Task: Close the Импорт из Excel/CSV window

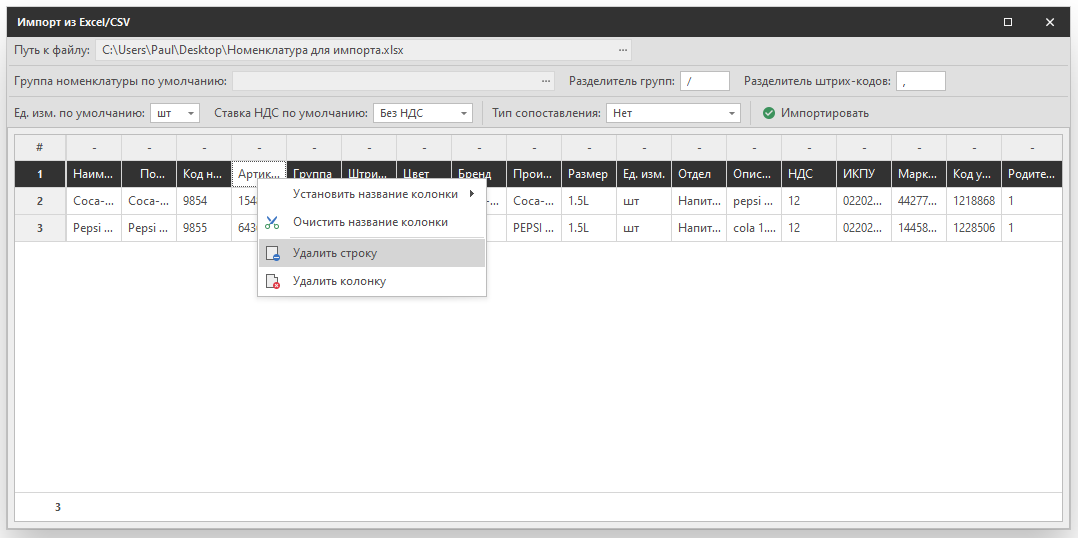Action: [x=1050, y=21]
